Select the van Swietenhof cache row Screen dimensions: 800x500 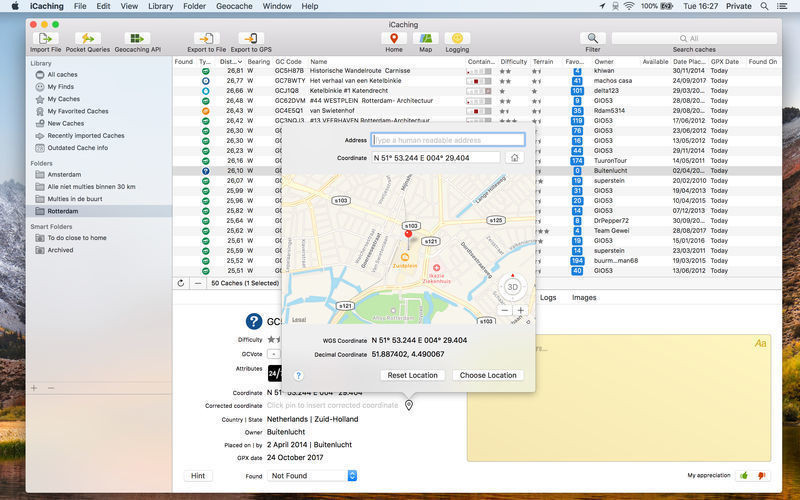477,111
